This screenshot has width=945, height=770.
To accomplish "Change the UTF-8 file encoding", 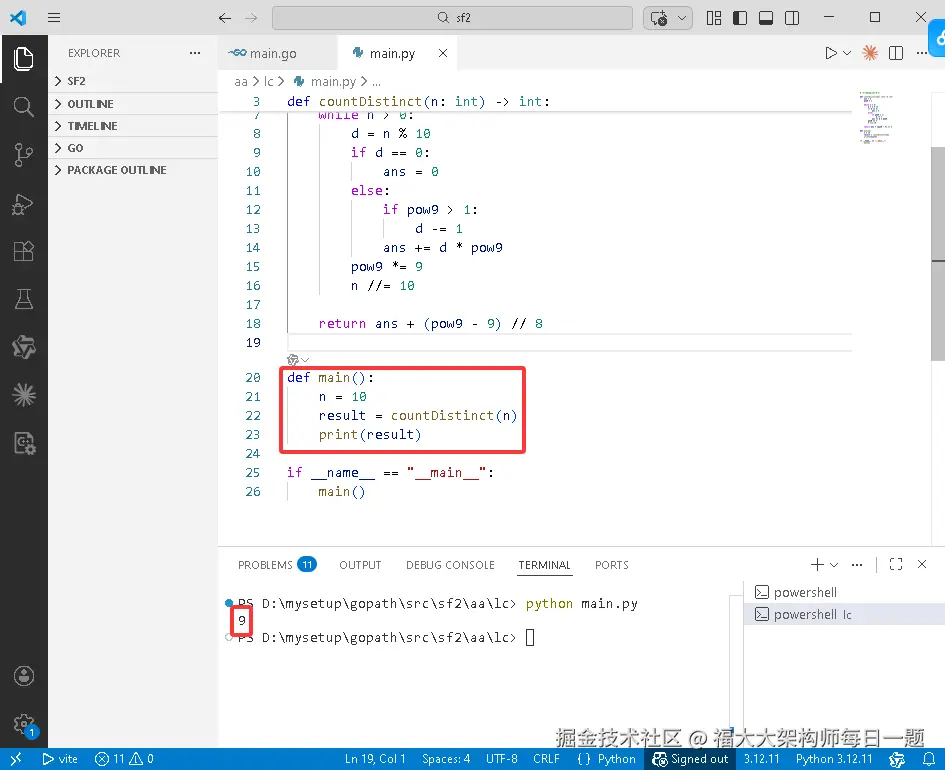I will coord(501,759).
